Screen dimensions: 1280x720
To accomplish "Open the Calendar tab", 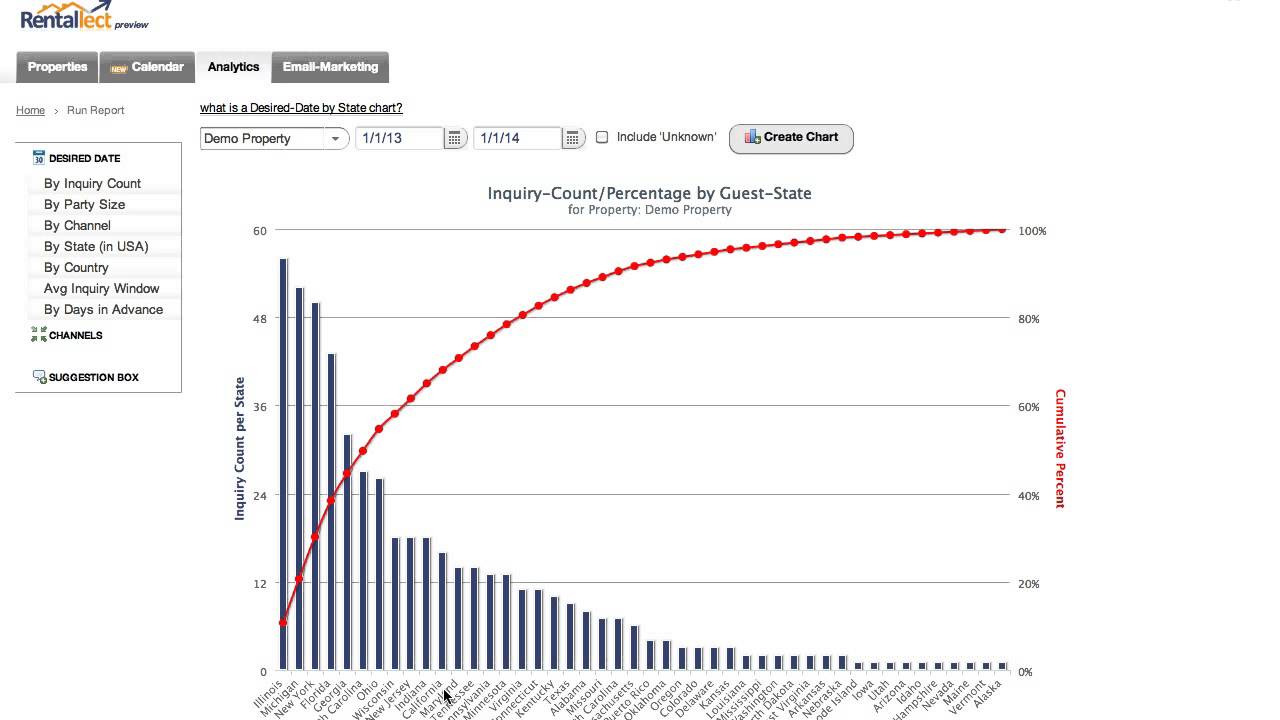I will tap(147, 67).
